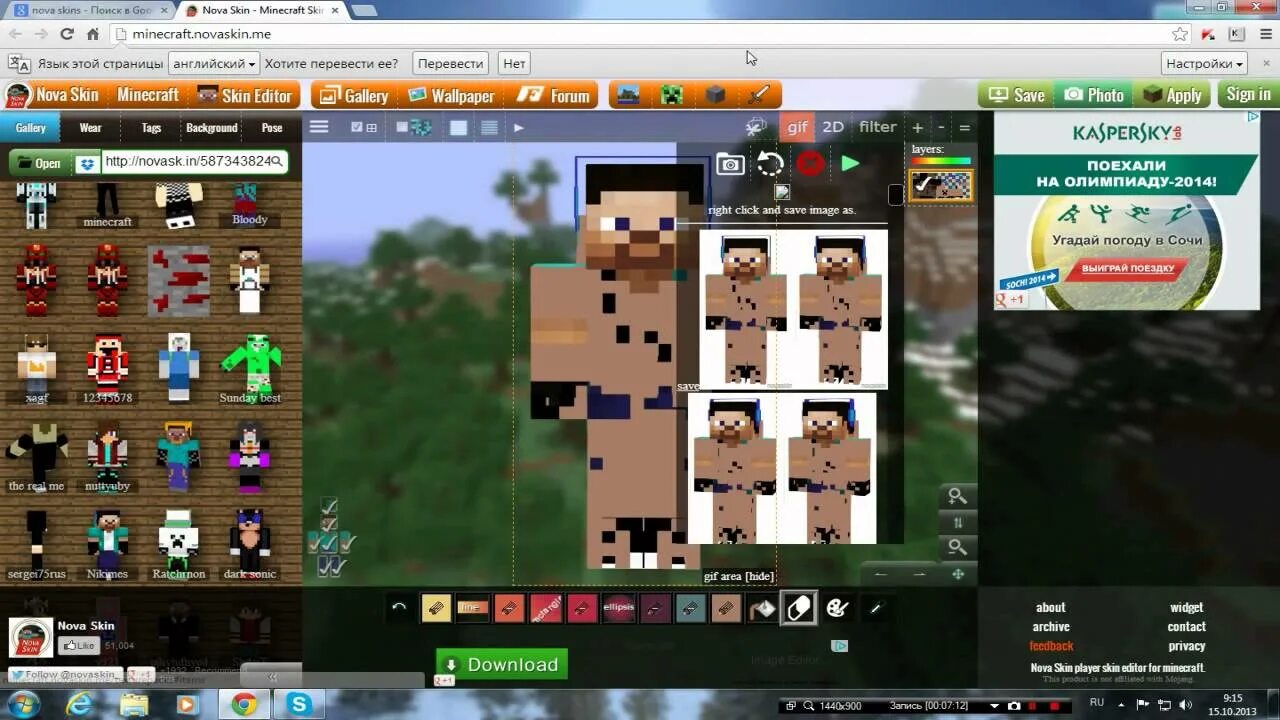Click the Photo button
Screen dimensions: 1280x720
[x=1094, y=95]
